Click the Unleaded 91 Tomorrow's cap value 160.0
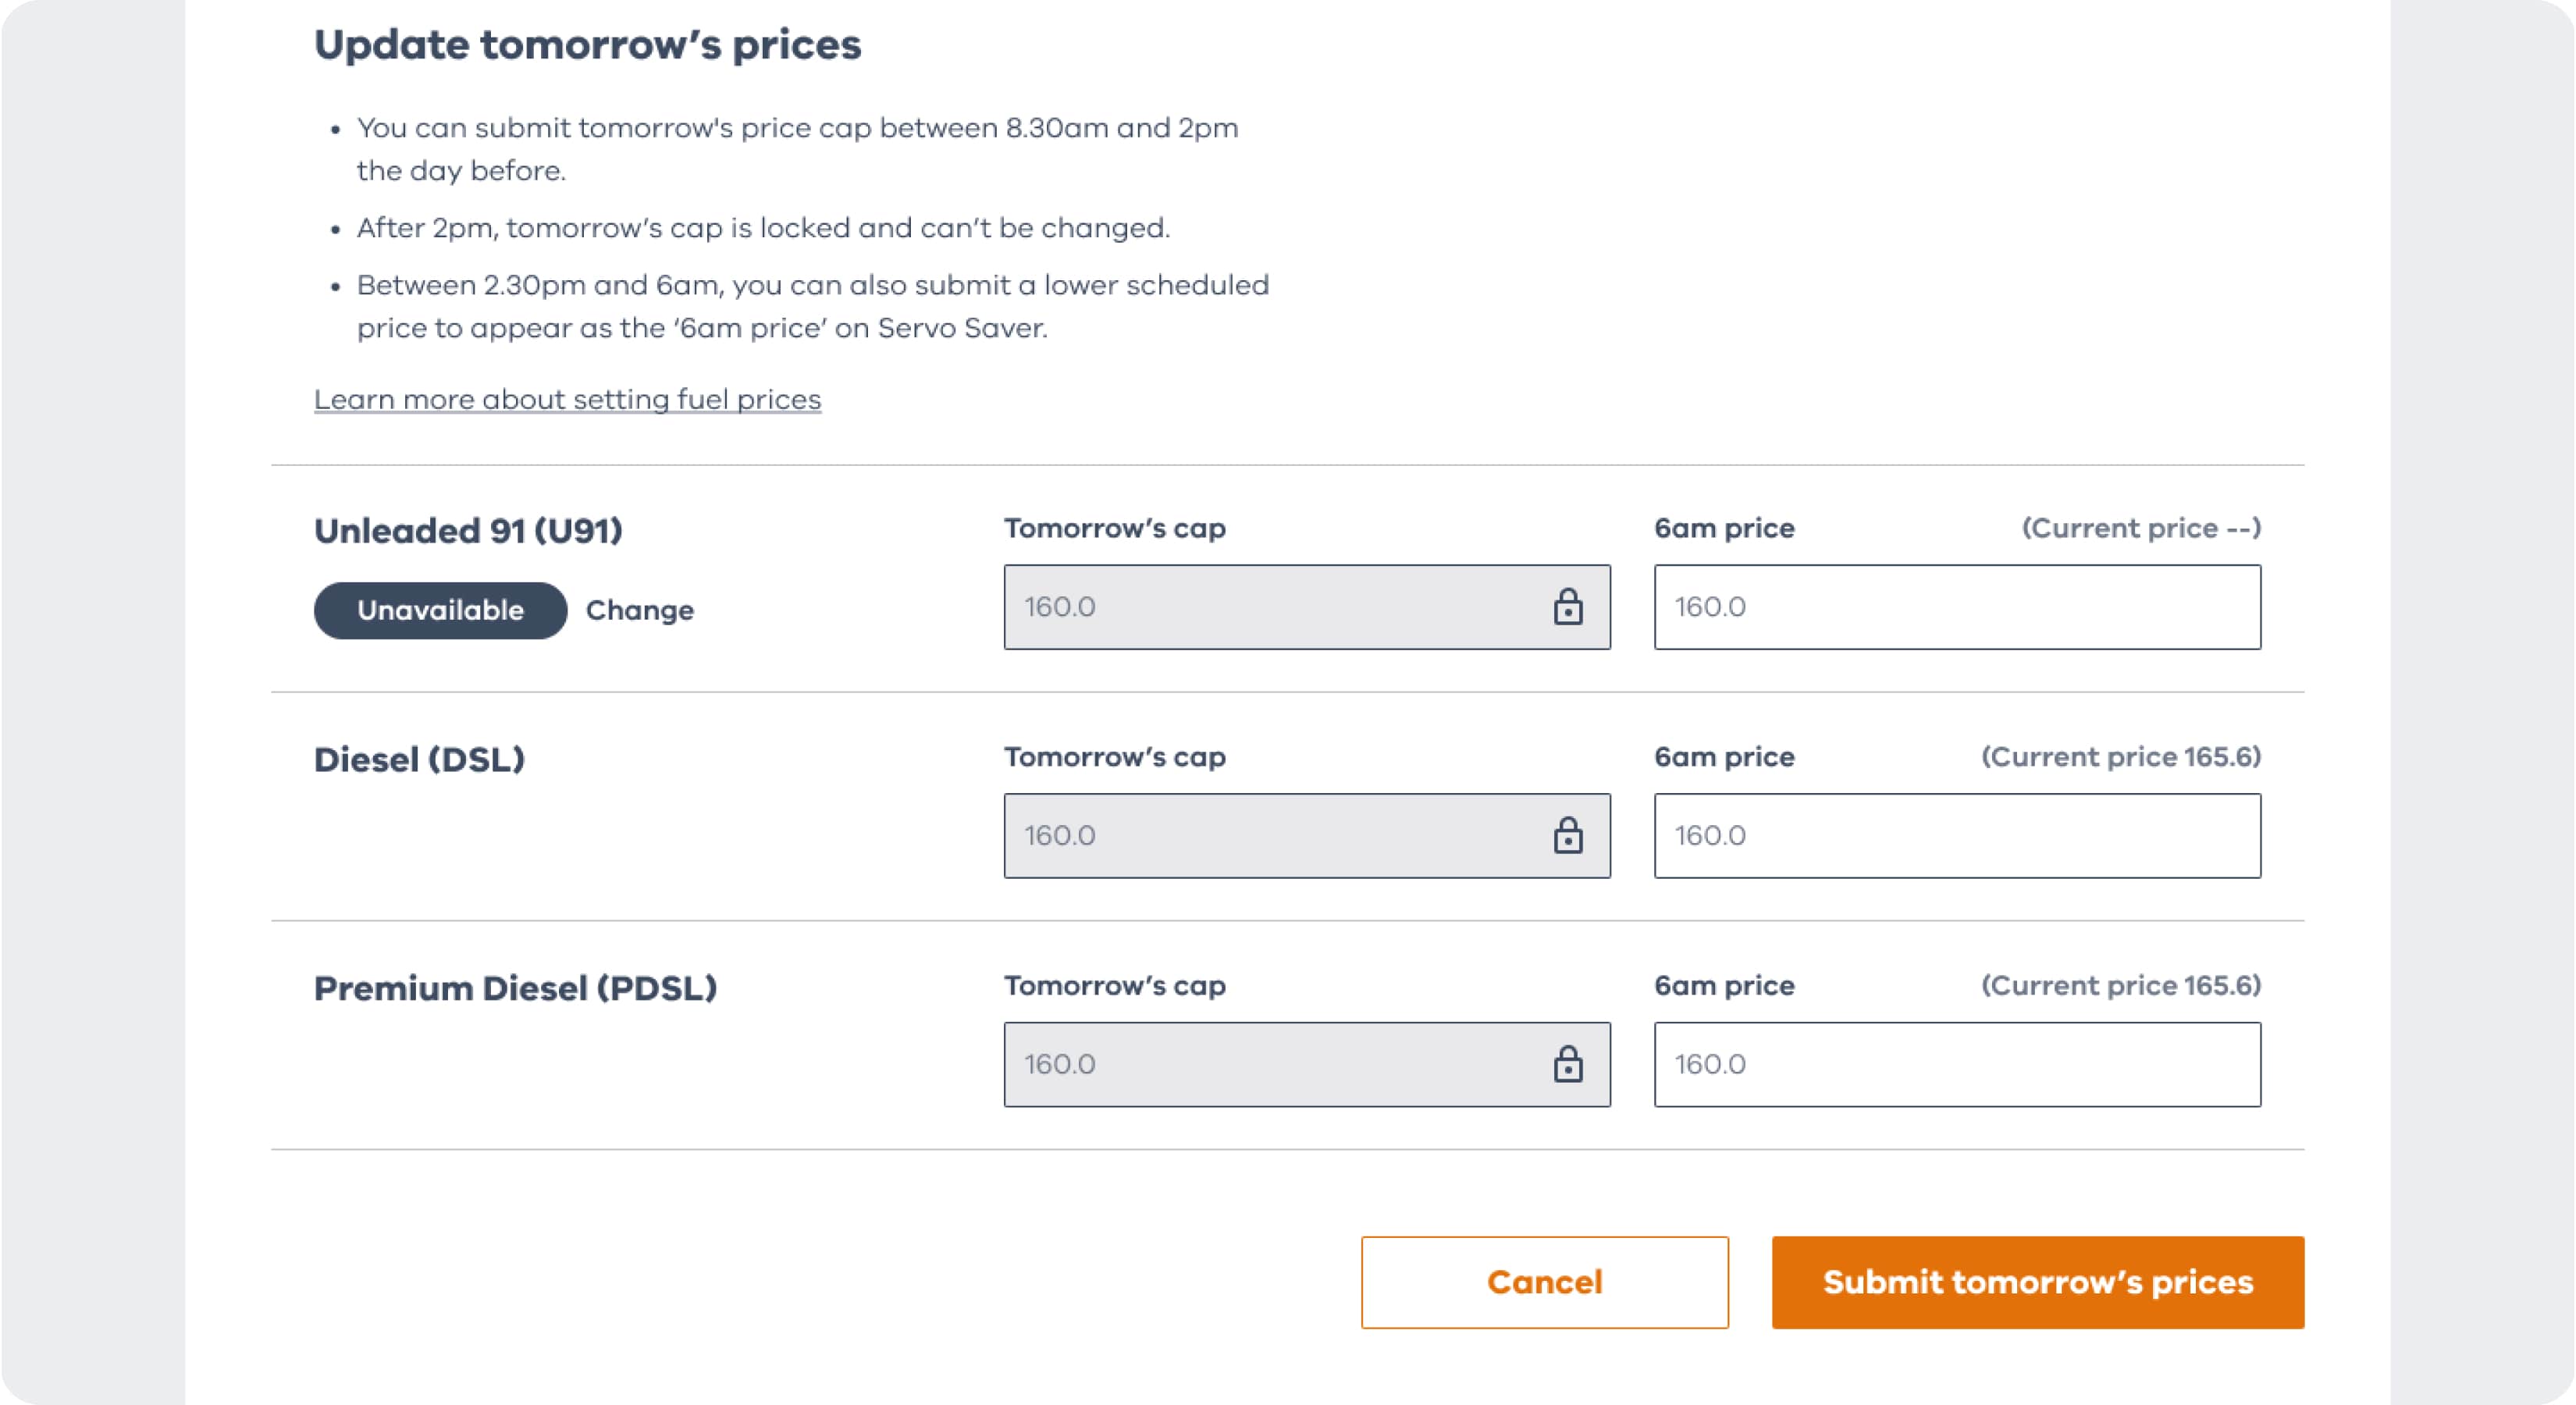 [x=1060, y=607]
